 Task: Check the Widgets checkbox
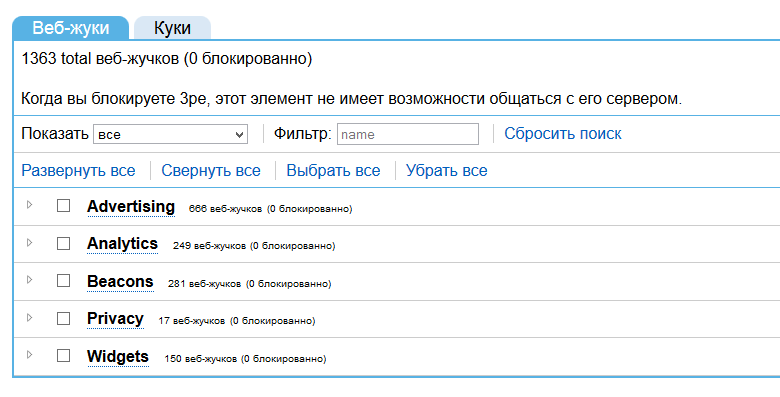pyautogui.click(x=63, y=356)
